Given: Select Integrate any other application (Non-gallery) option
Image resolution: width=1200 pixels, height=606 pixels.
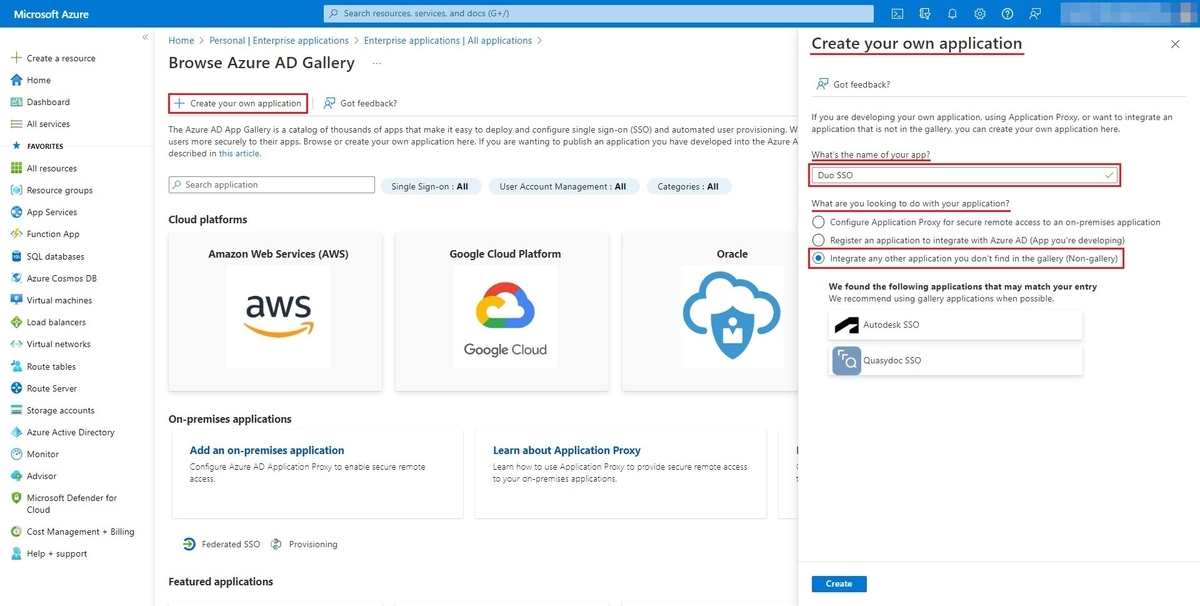Looking at the screenshot, I should (x=819, y=258).
